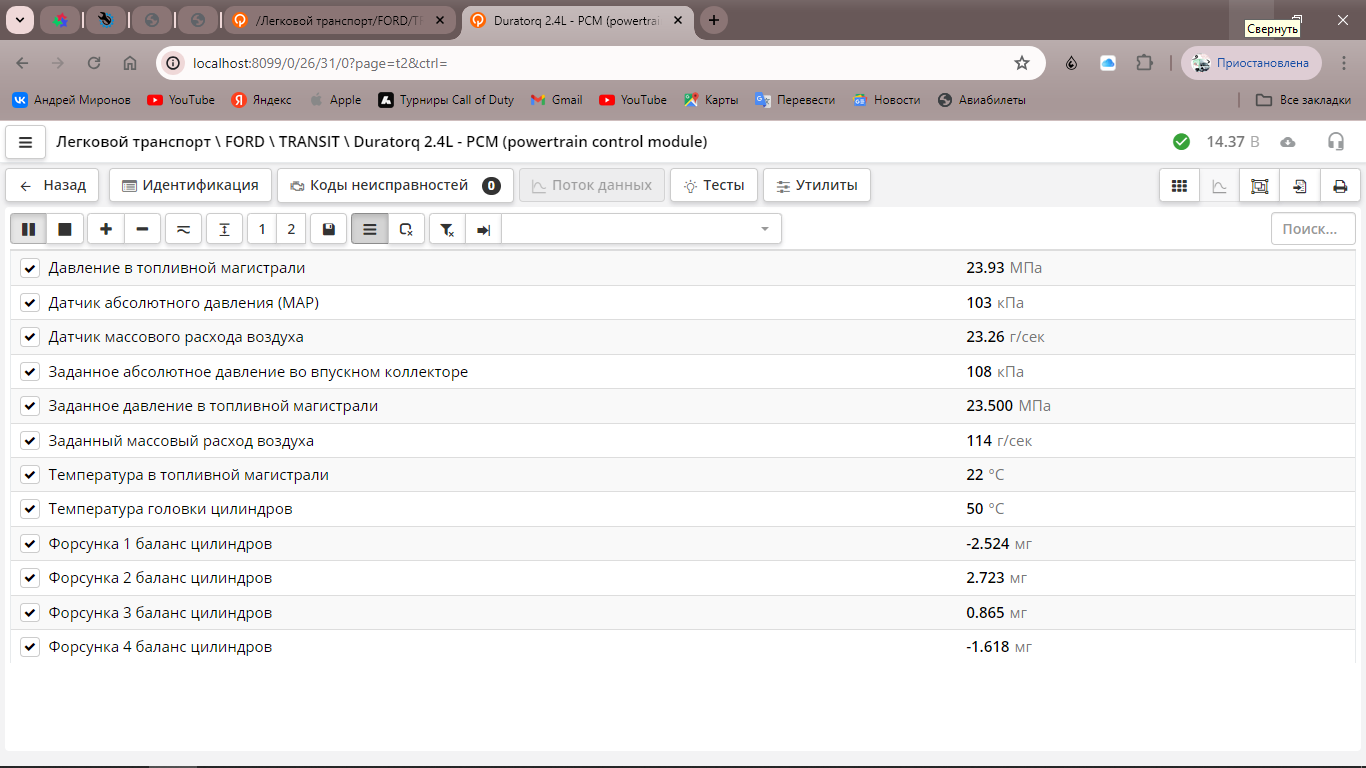Stop data recording with square button
The image size is (1366, 768).
[65, 229]
